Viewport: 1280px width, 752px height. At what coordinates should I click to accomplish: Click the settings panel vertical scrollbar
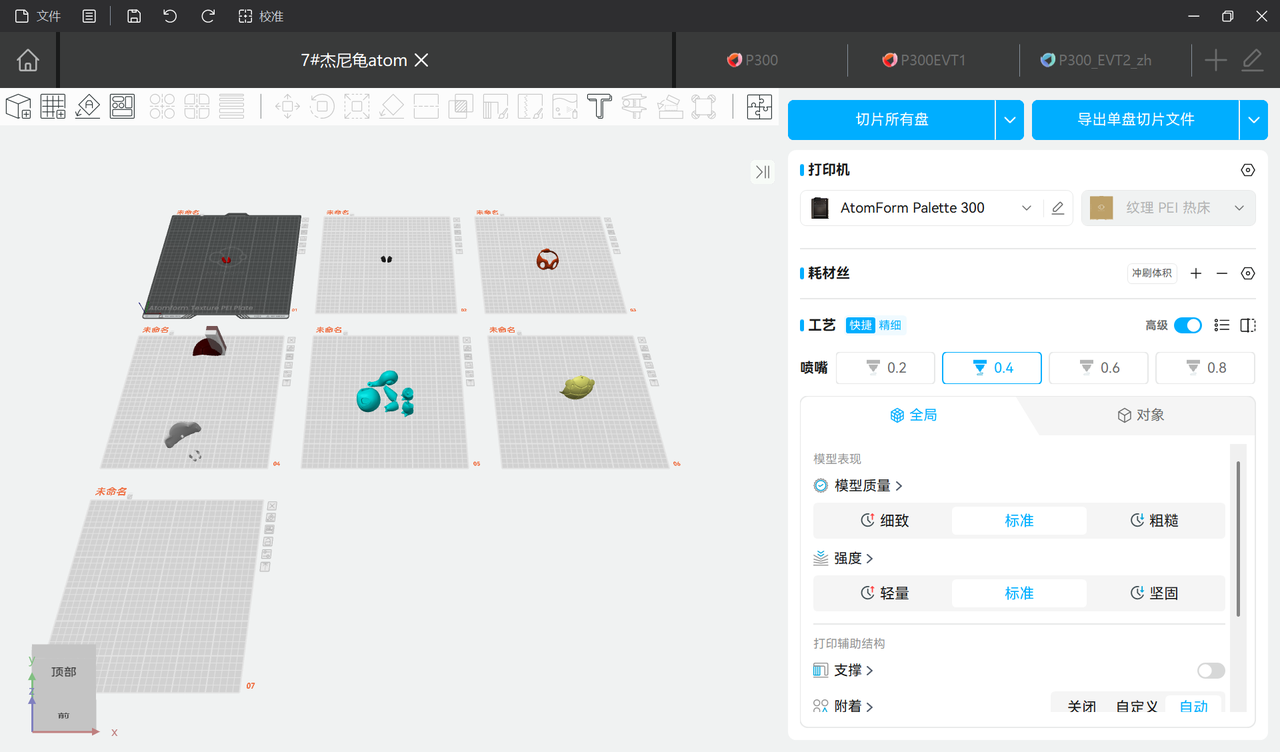[1239, 538]
